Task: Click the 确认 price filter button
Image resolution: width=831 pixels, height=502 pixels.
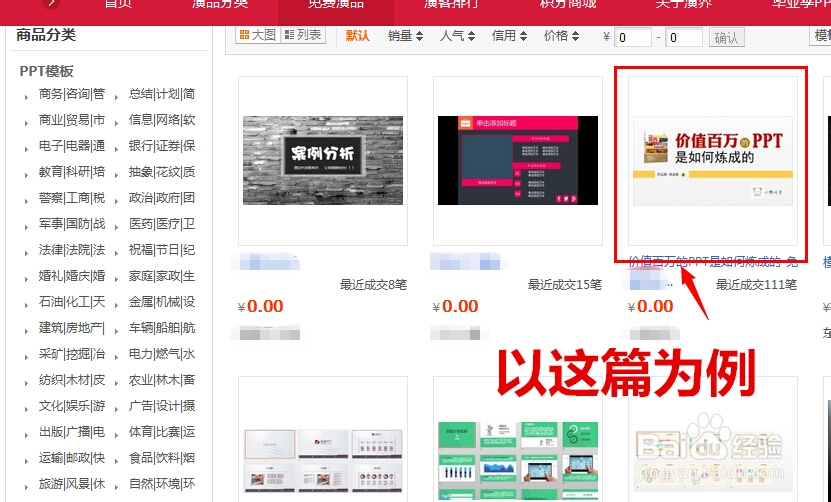Action: point(727,38)
